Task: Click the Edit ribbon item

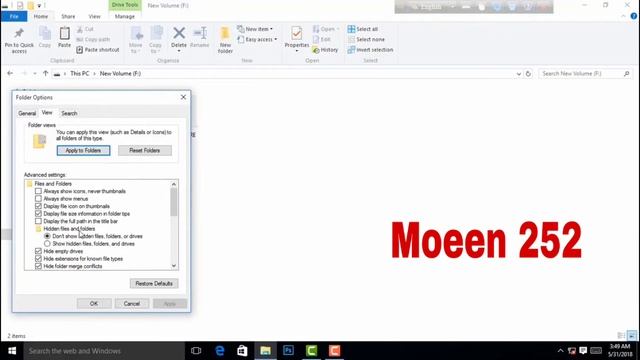Action: [322, 40]
